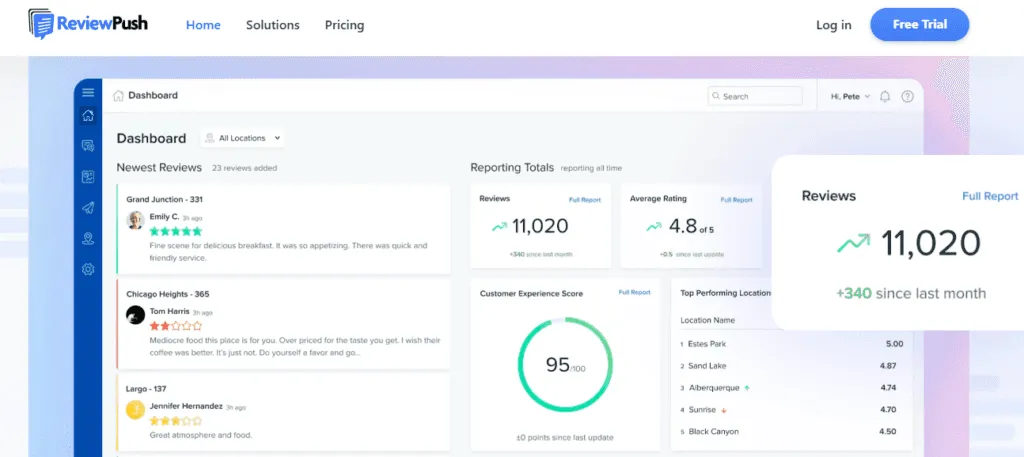Click the ReviewPush logo
This screenshot has width=1024, height=457.
pos(88,24)
